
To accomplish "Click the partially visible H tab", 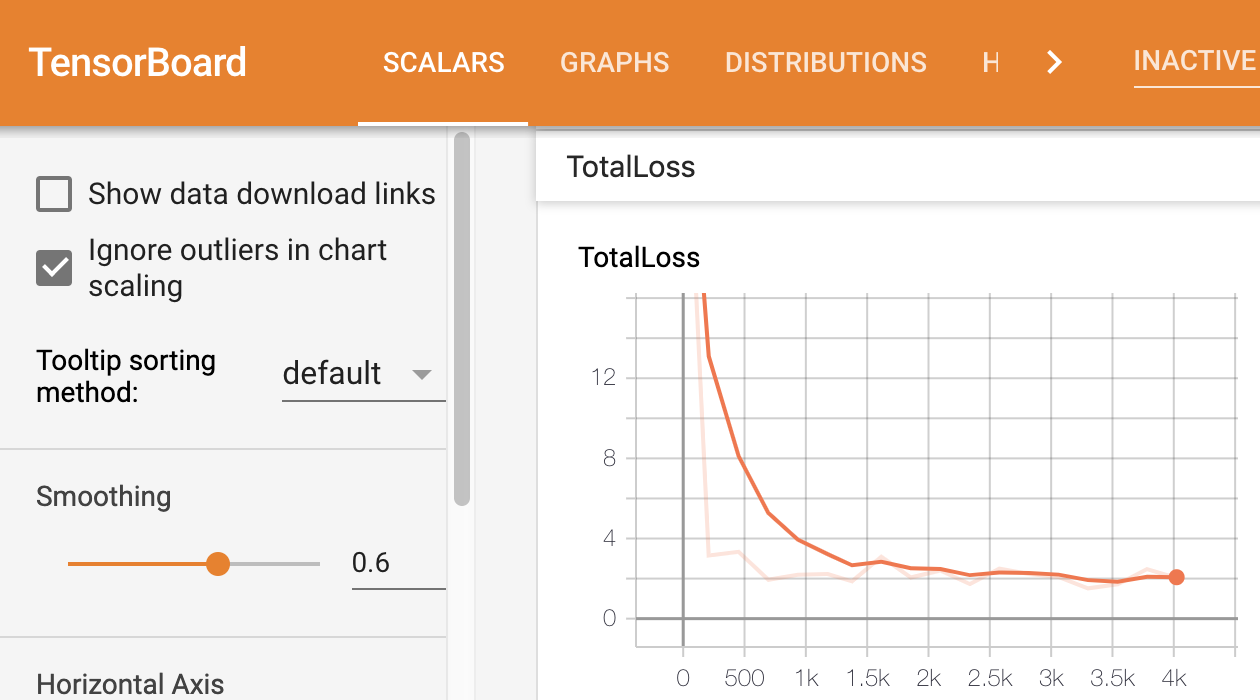I will [991, 63].
